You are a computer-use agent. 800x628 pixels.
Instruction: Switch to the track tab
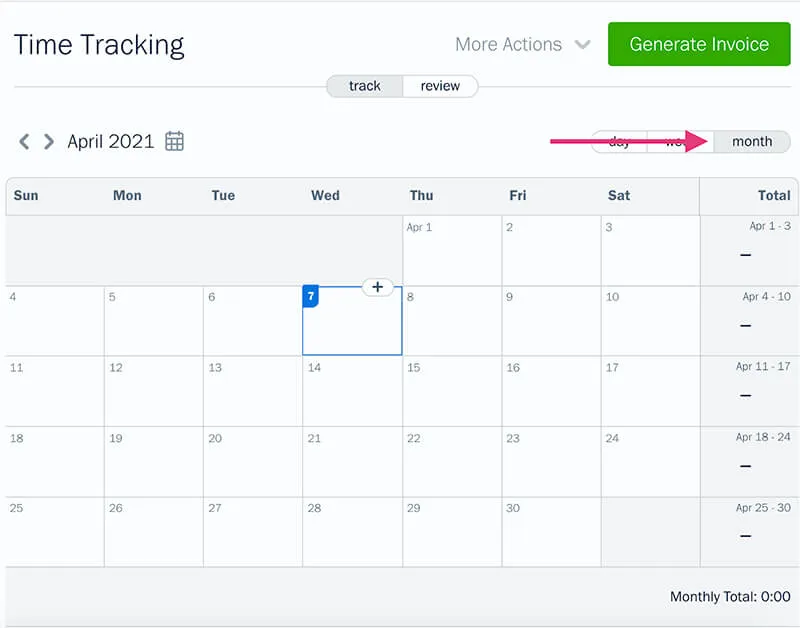point(365,86)
